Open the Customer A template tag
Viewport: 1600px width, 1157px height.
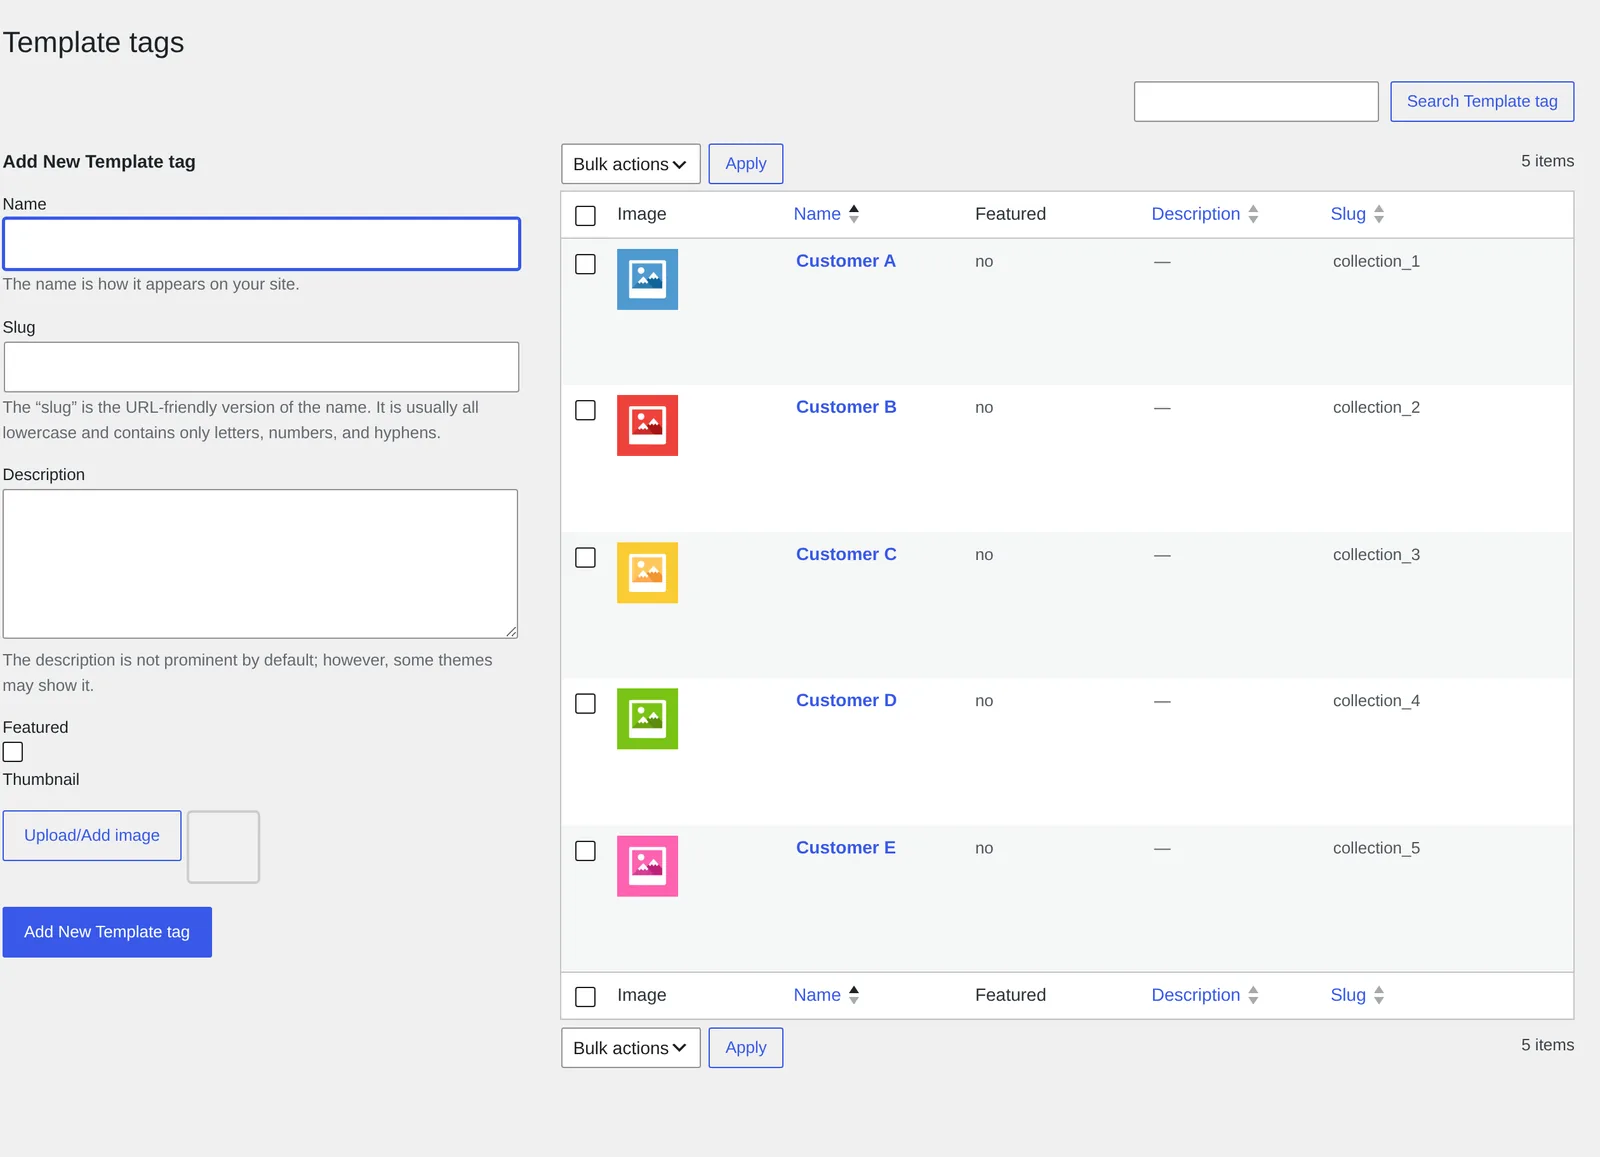point(846,261)
